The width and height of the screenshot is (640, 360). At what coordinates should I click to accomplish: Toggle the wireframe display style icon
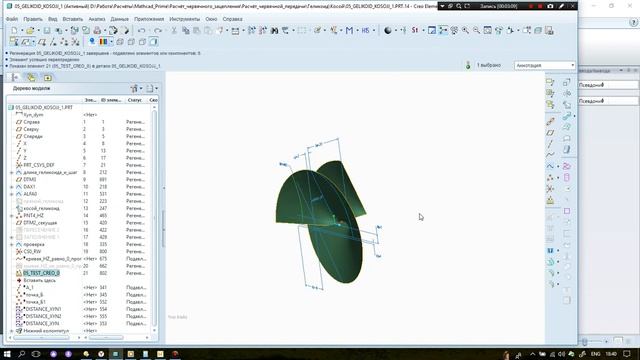pyautogui.click(x=120, y=42)
